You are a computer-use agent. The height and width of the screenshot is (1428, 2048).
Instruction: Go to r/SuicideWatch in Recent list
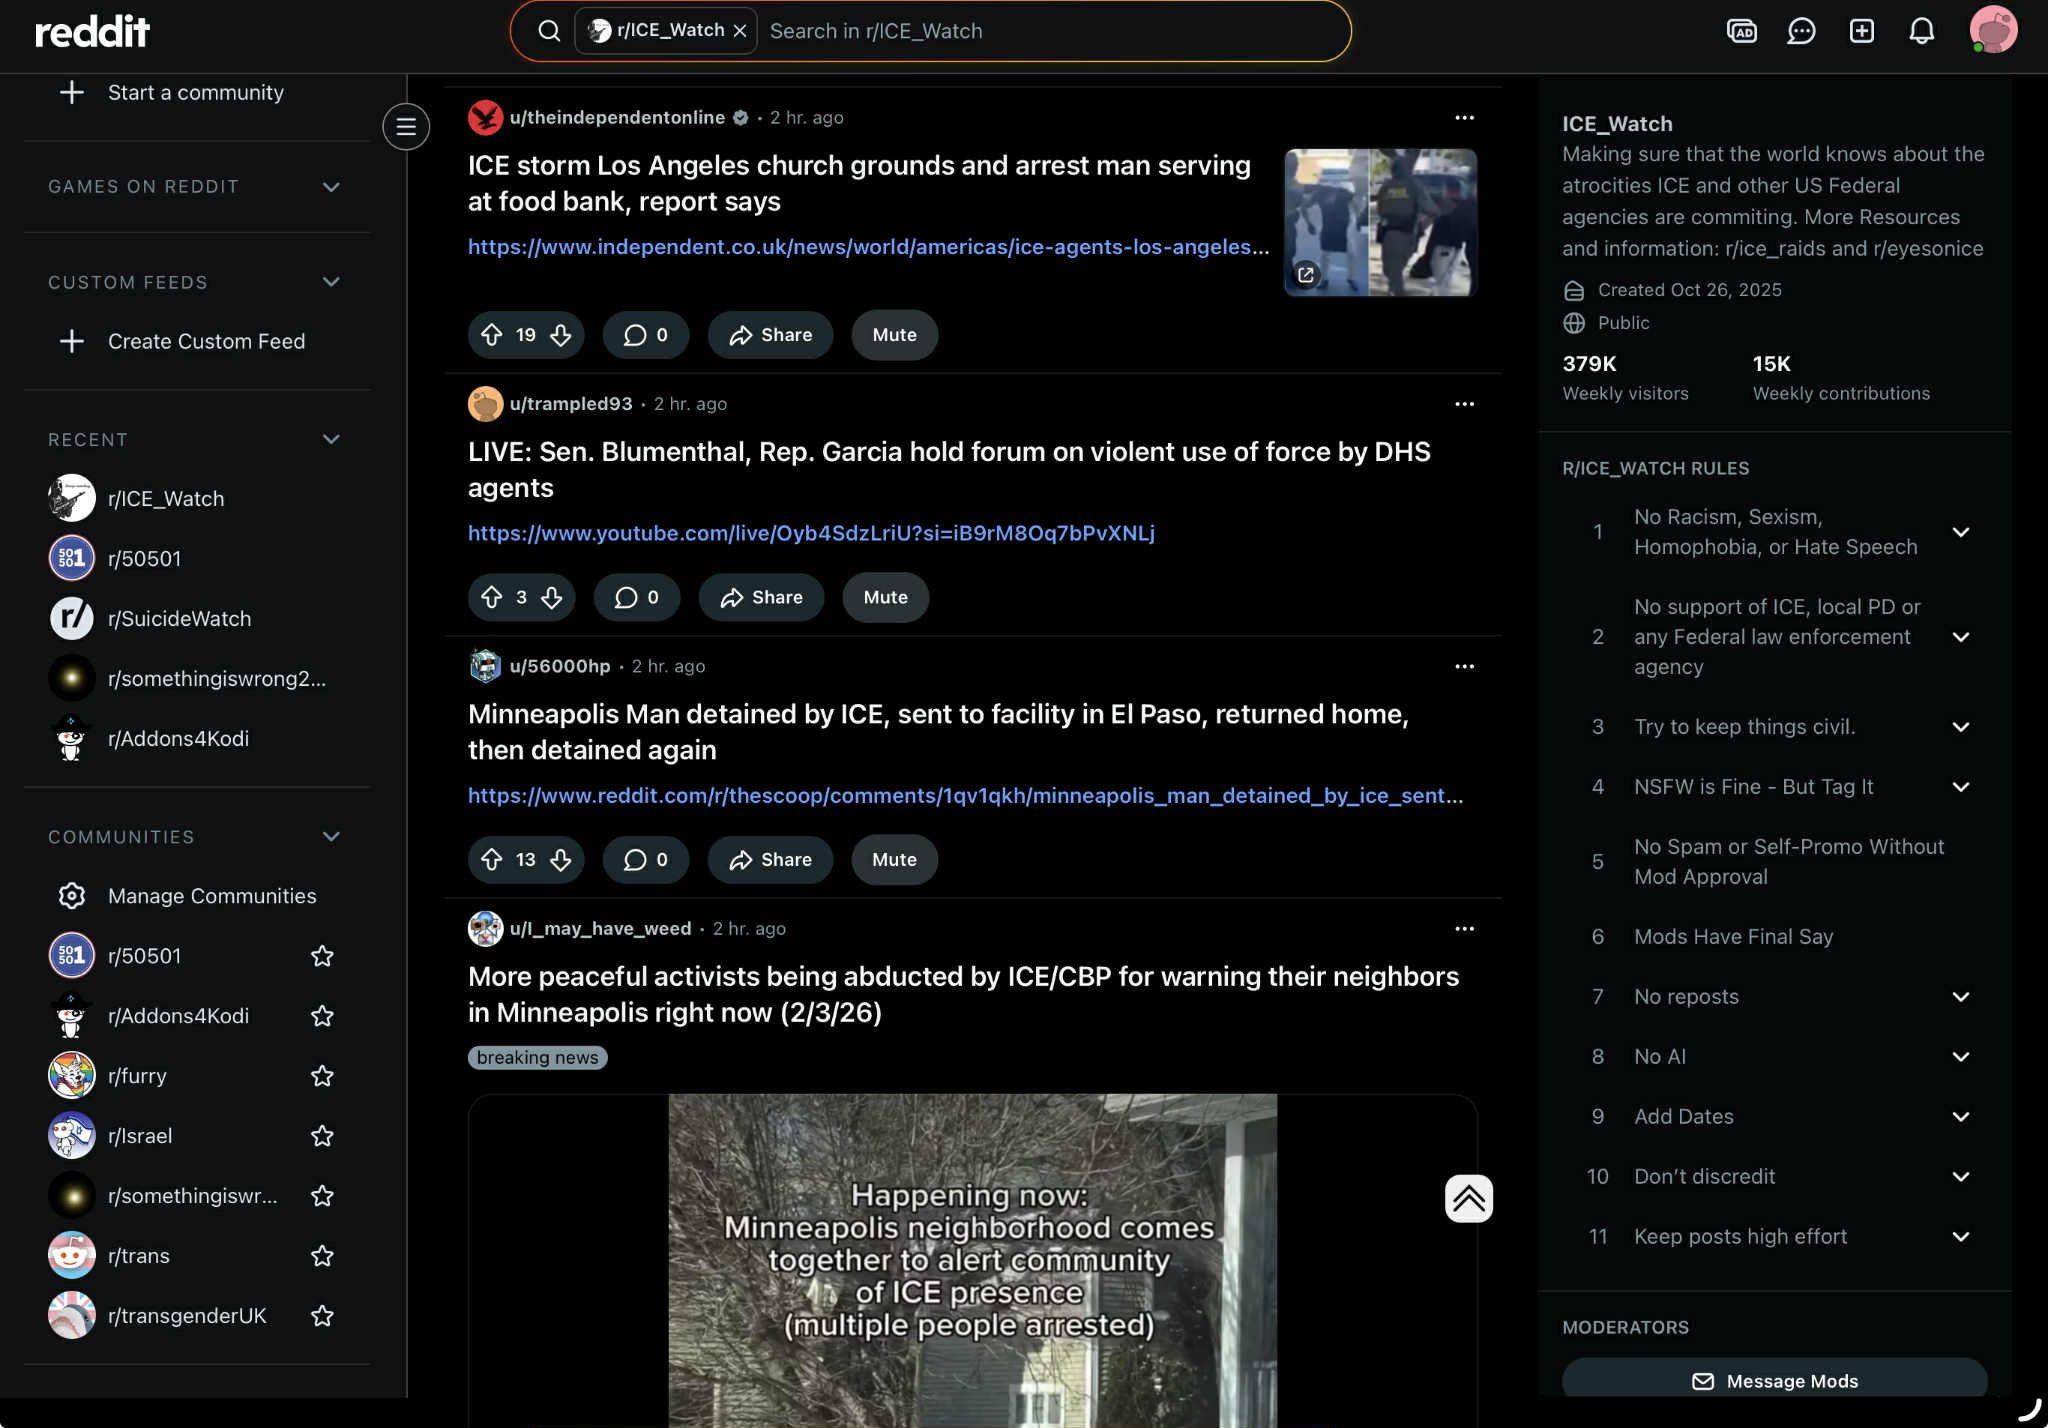180,619
